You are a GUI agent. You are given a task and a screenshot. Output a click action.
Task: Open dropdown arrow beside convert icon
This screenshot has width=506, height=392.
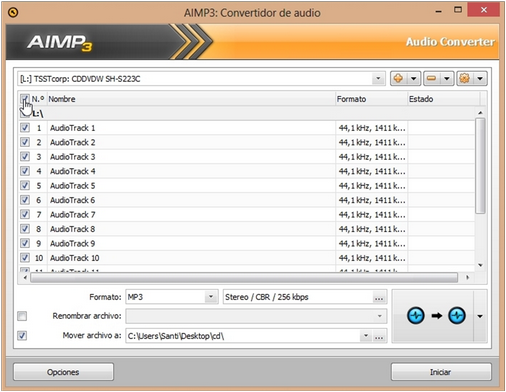click(x=480, y=316)
